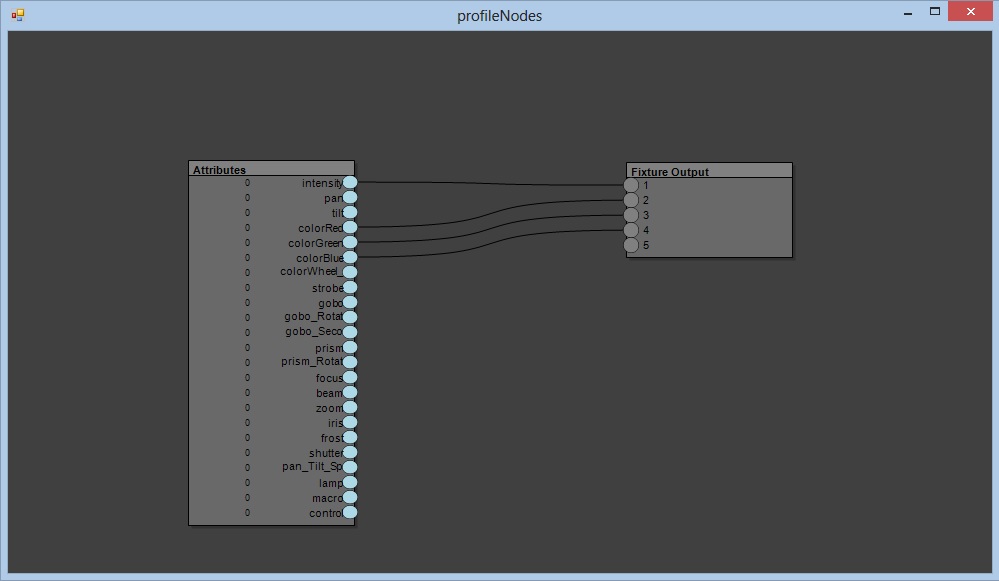Click the intensity output port
Viewport: 999px width, 581px height.
pos(350,183)
